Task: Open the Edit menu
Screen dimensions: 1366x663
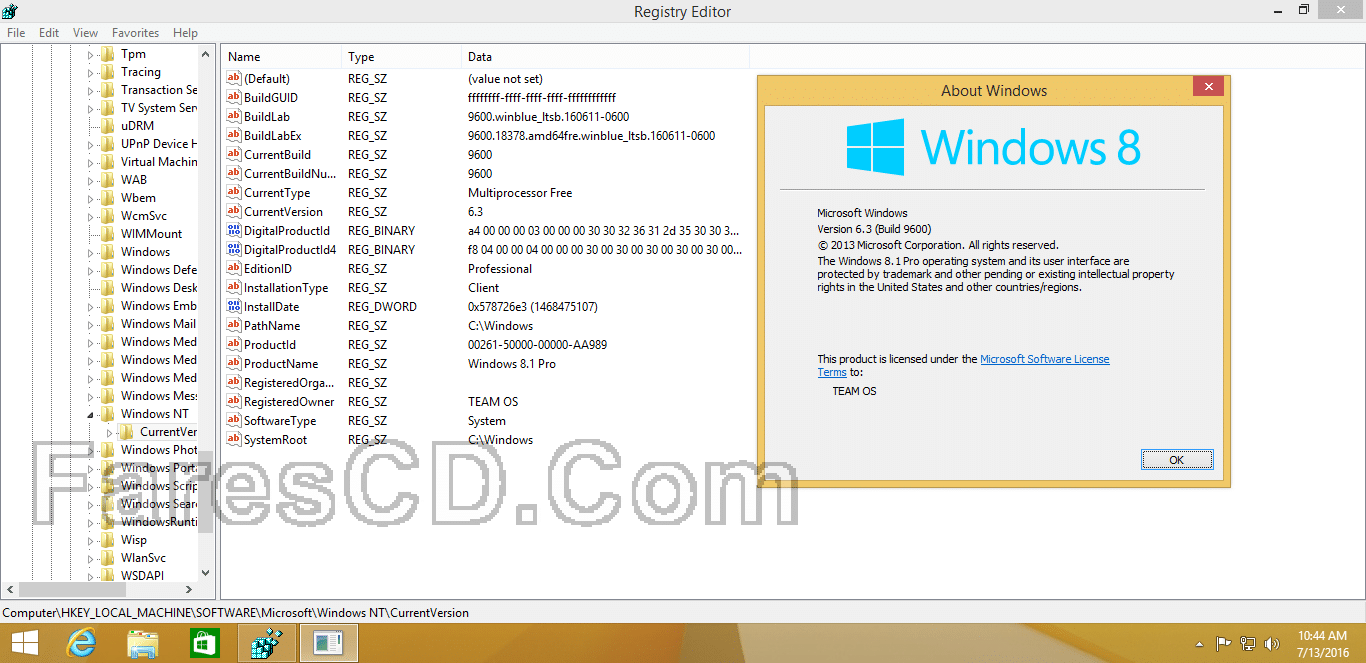Action: point(49,33)
